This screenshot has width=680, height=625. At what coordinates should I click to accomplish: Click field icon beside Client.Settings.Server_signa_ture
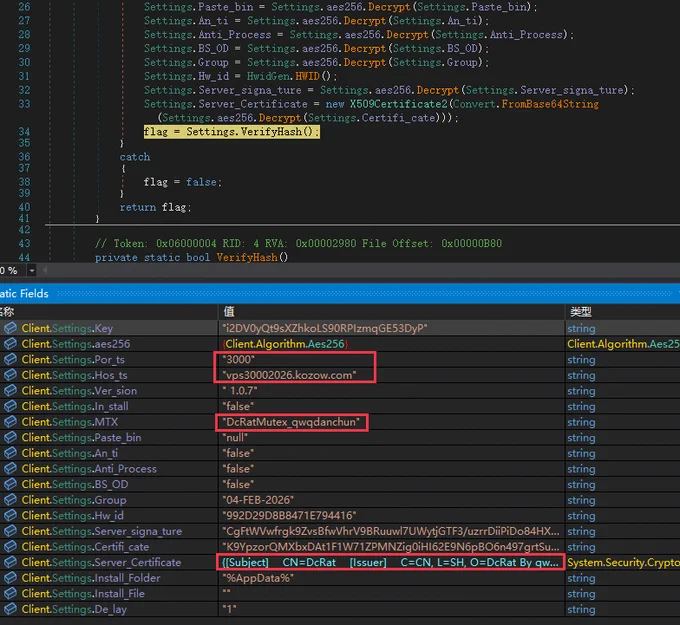click(x=10, y=531)
